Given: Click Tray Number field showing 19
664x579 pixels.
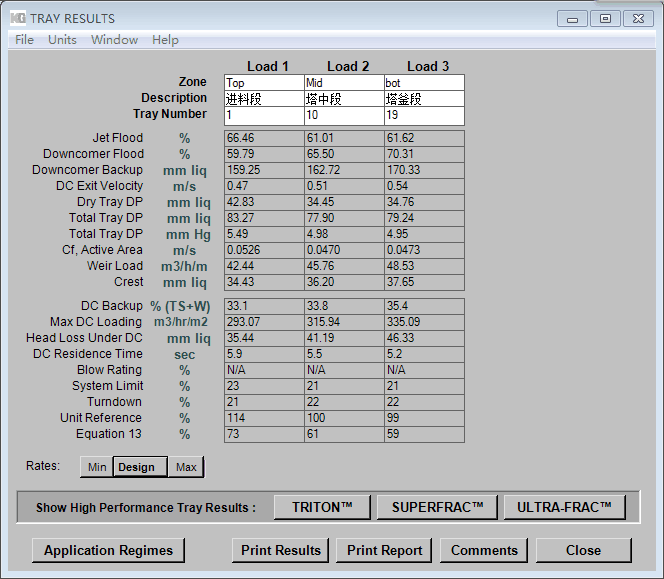Looking at the screenshot, I should [424, 116].
